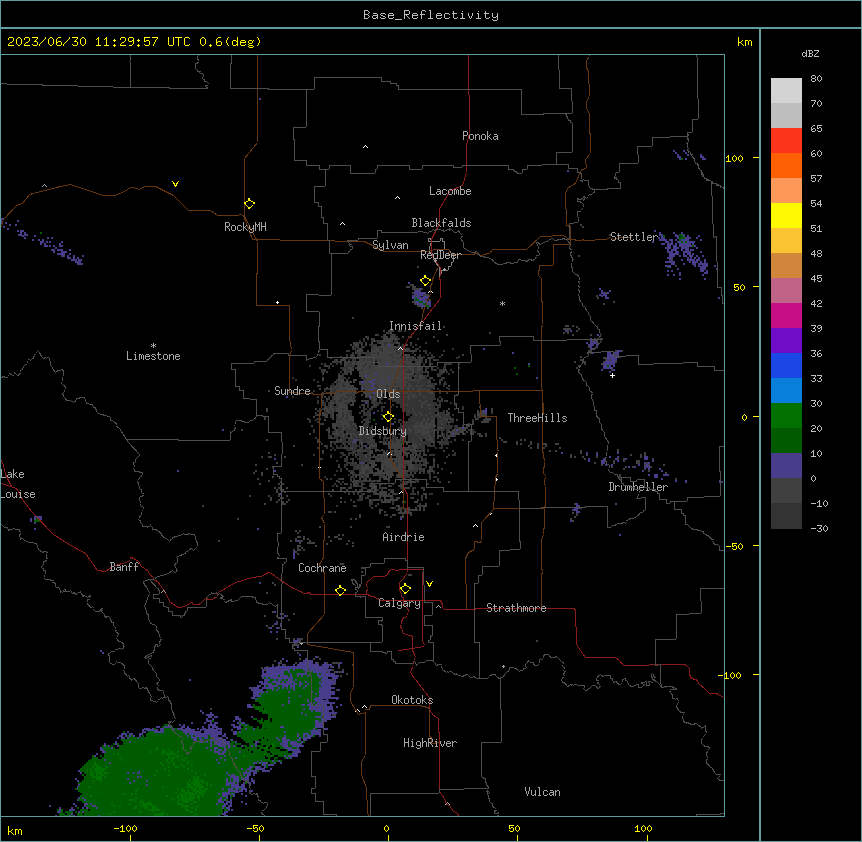Select the RedDeer city label
862x842 pixels.
point(440,255)
